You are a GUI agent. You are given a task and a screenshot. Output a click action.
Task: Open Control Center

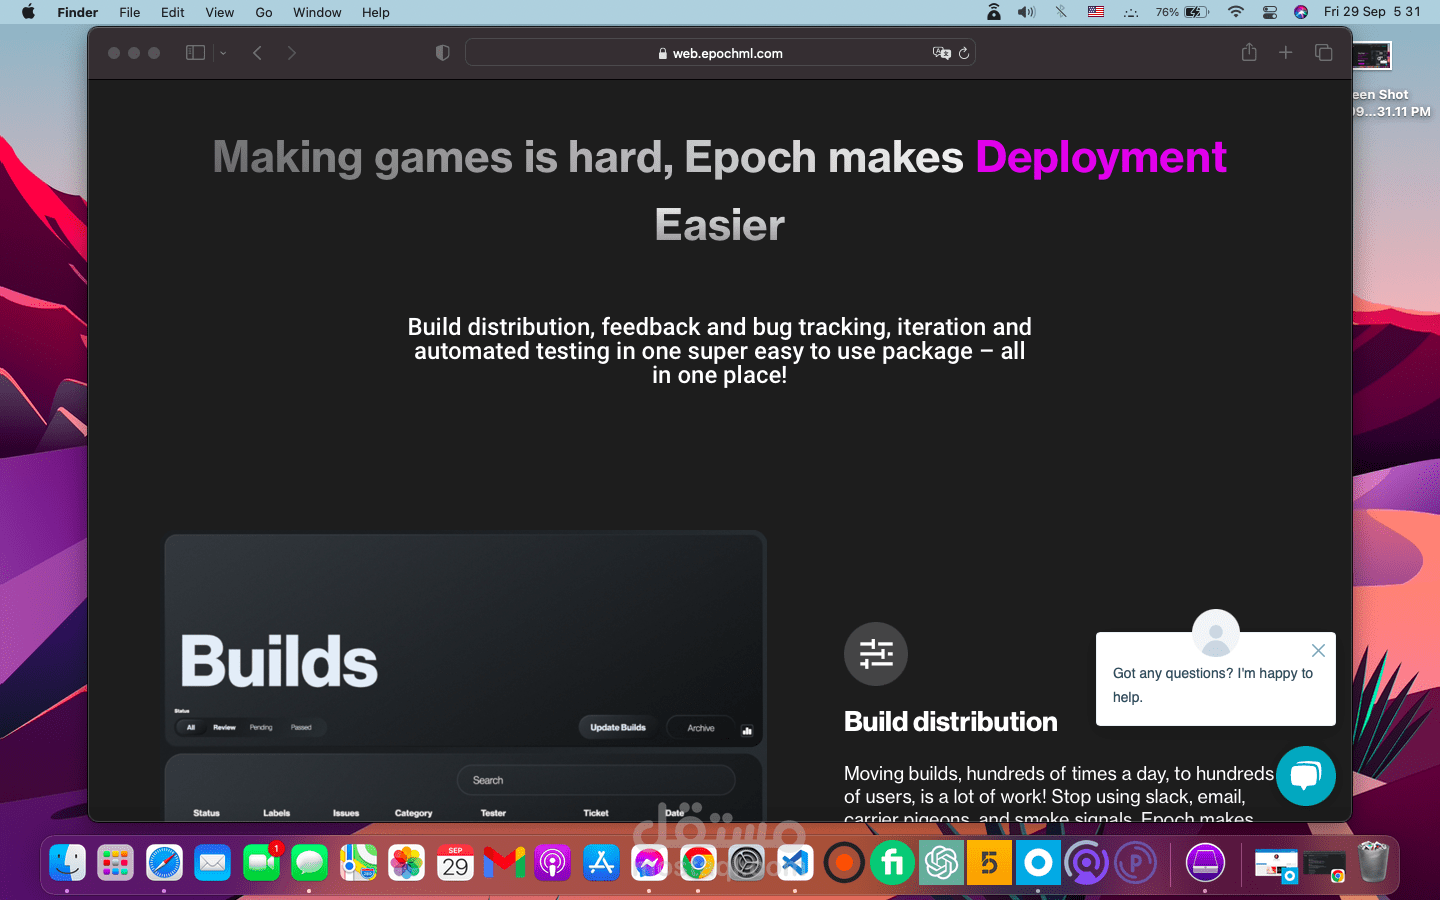point(1270,12)
